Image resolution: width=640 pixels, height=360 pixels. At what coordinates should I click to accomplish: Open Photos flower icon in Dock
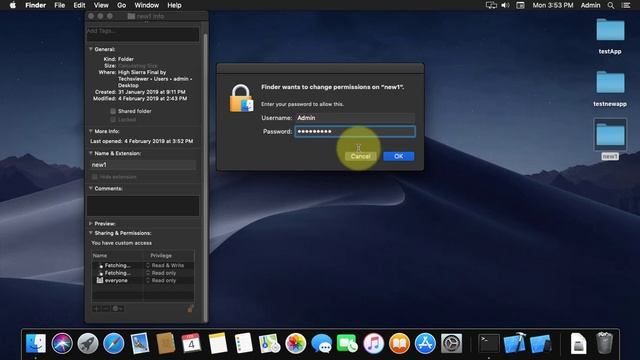[296, 343]
